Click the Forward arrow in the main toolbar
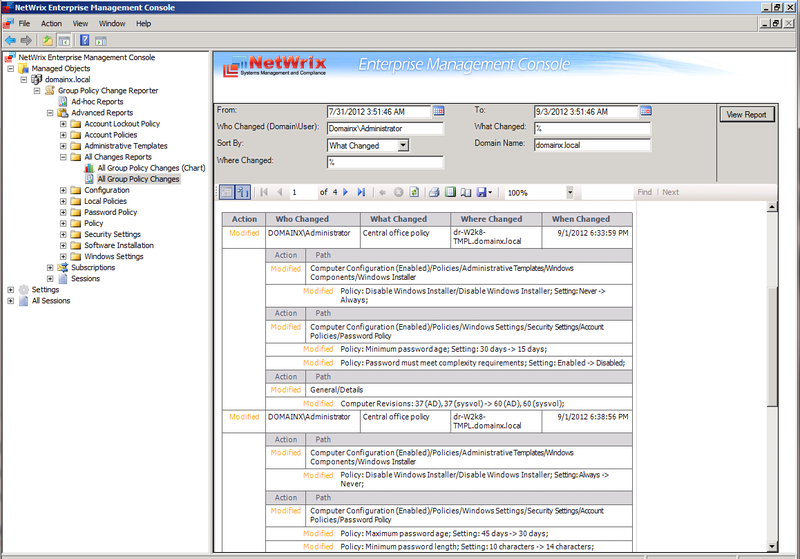 pyautogui.click(x=26, y=40)
